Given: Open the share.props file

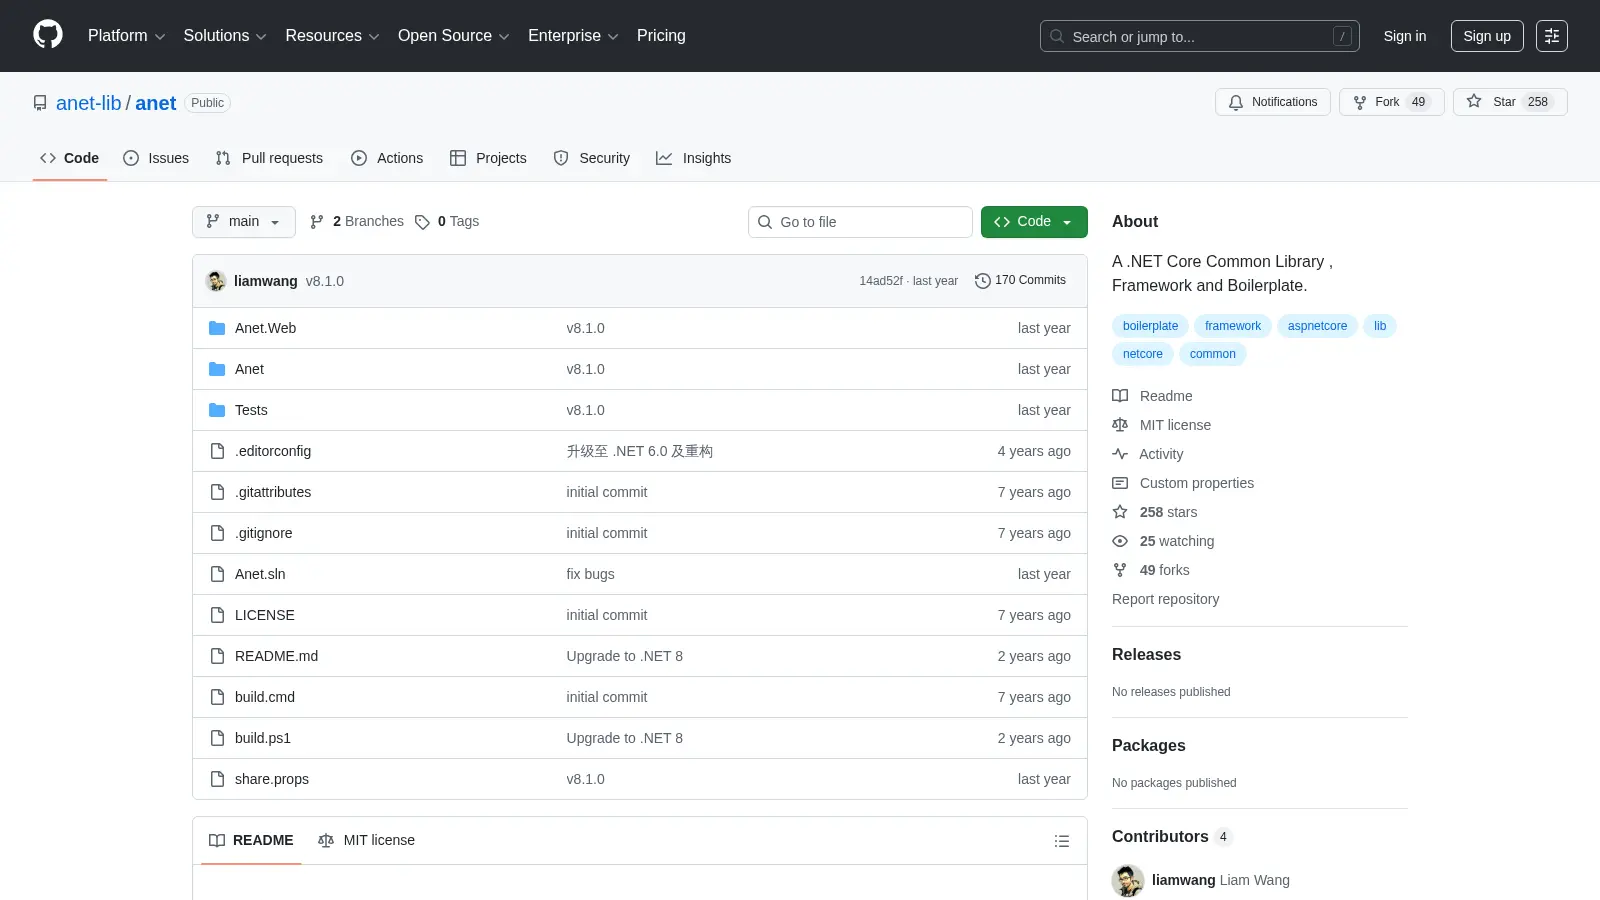Looking at the screenshot, I should point(272,779).
